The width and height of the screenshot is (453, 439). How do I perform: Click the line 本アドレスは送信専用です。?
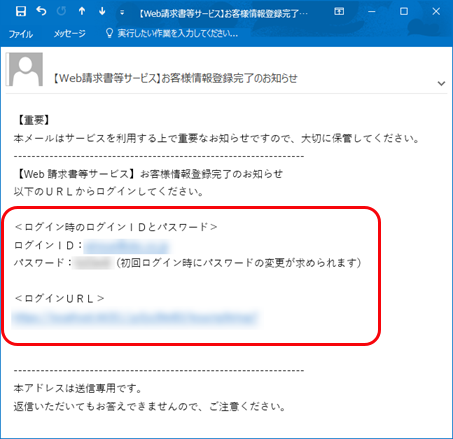click(x=78, y=388)
